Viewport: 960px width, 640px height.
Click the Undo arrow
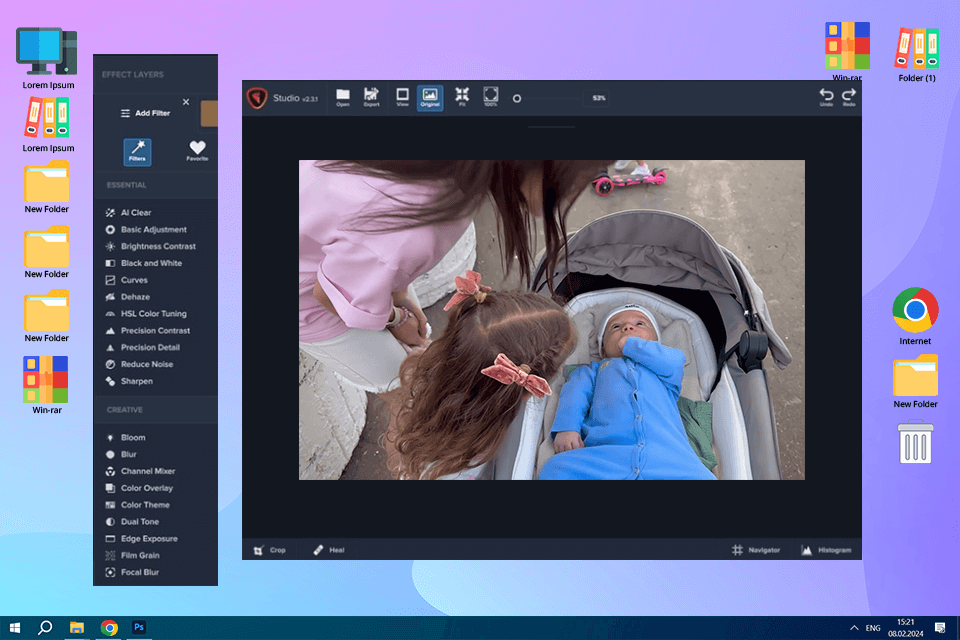point(826,97)
